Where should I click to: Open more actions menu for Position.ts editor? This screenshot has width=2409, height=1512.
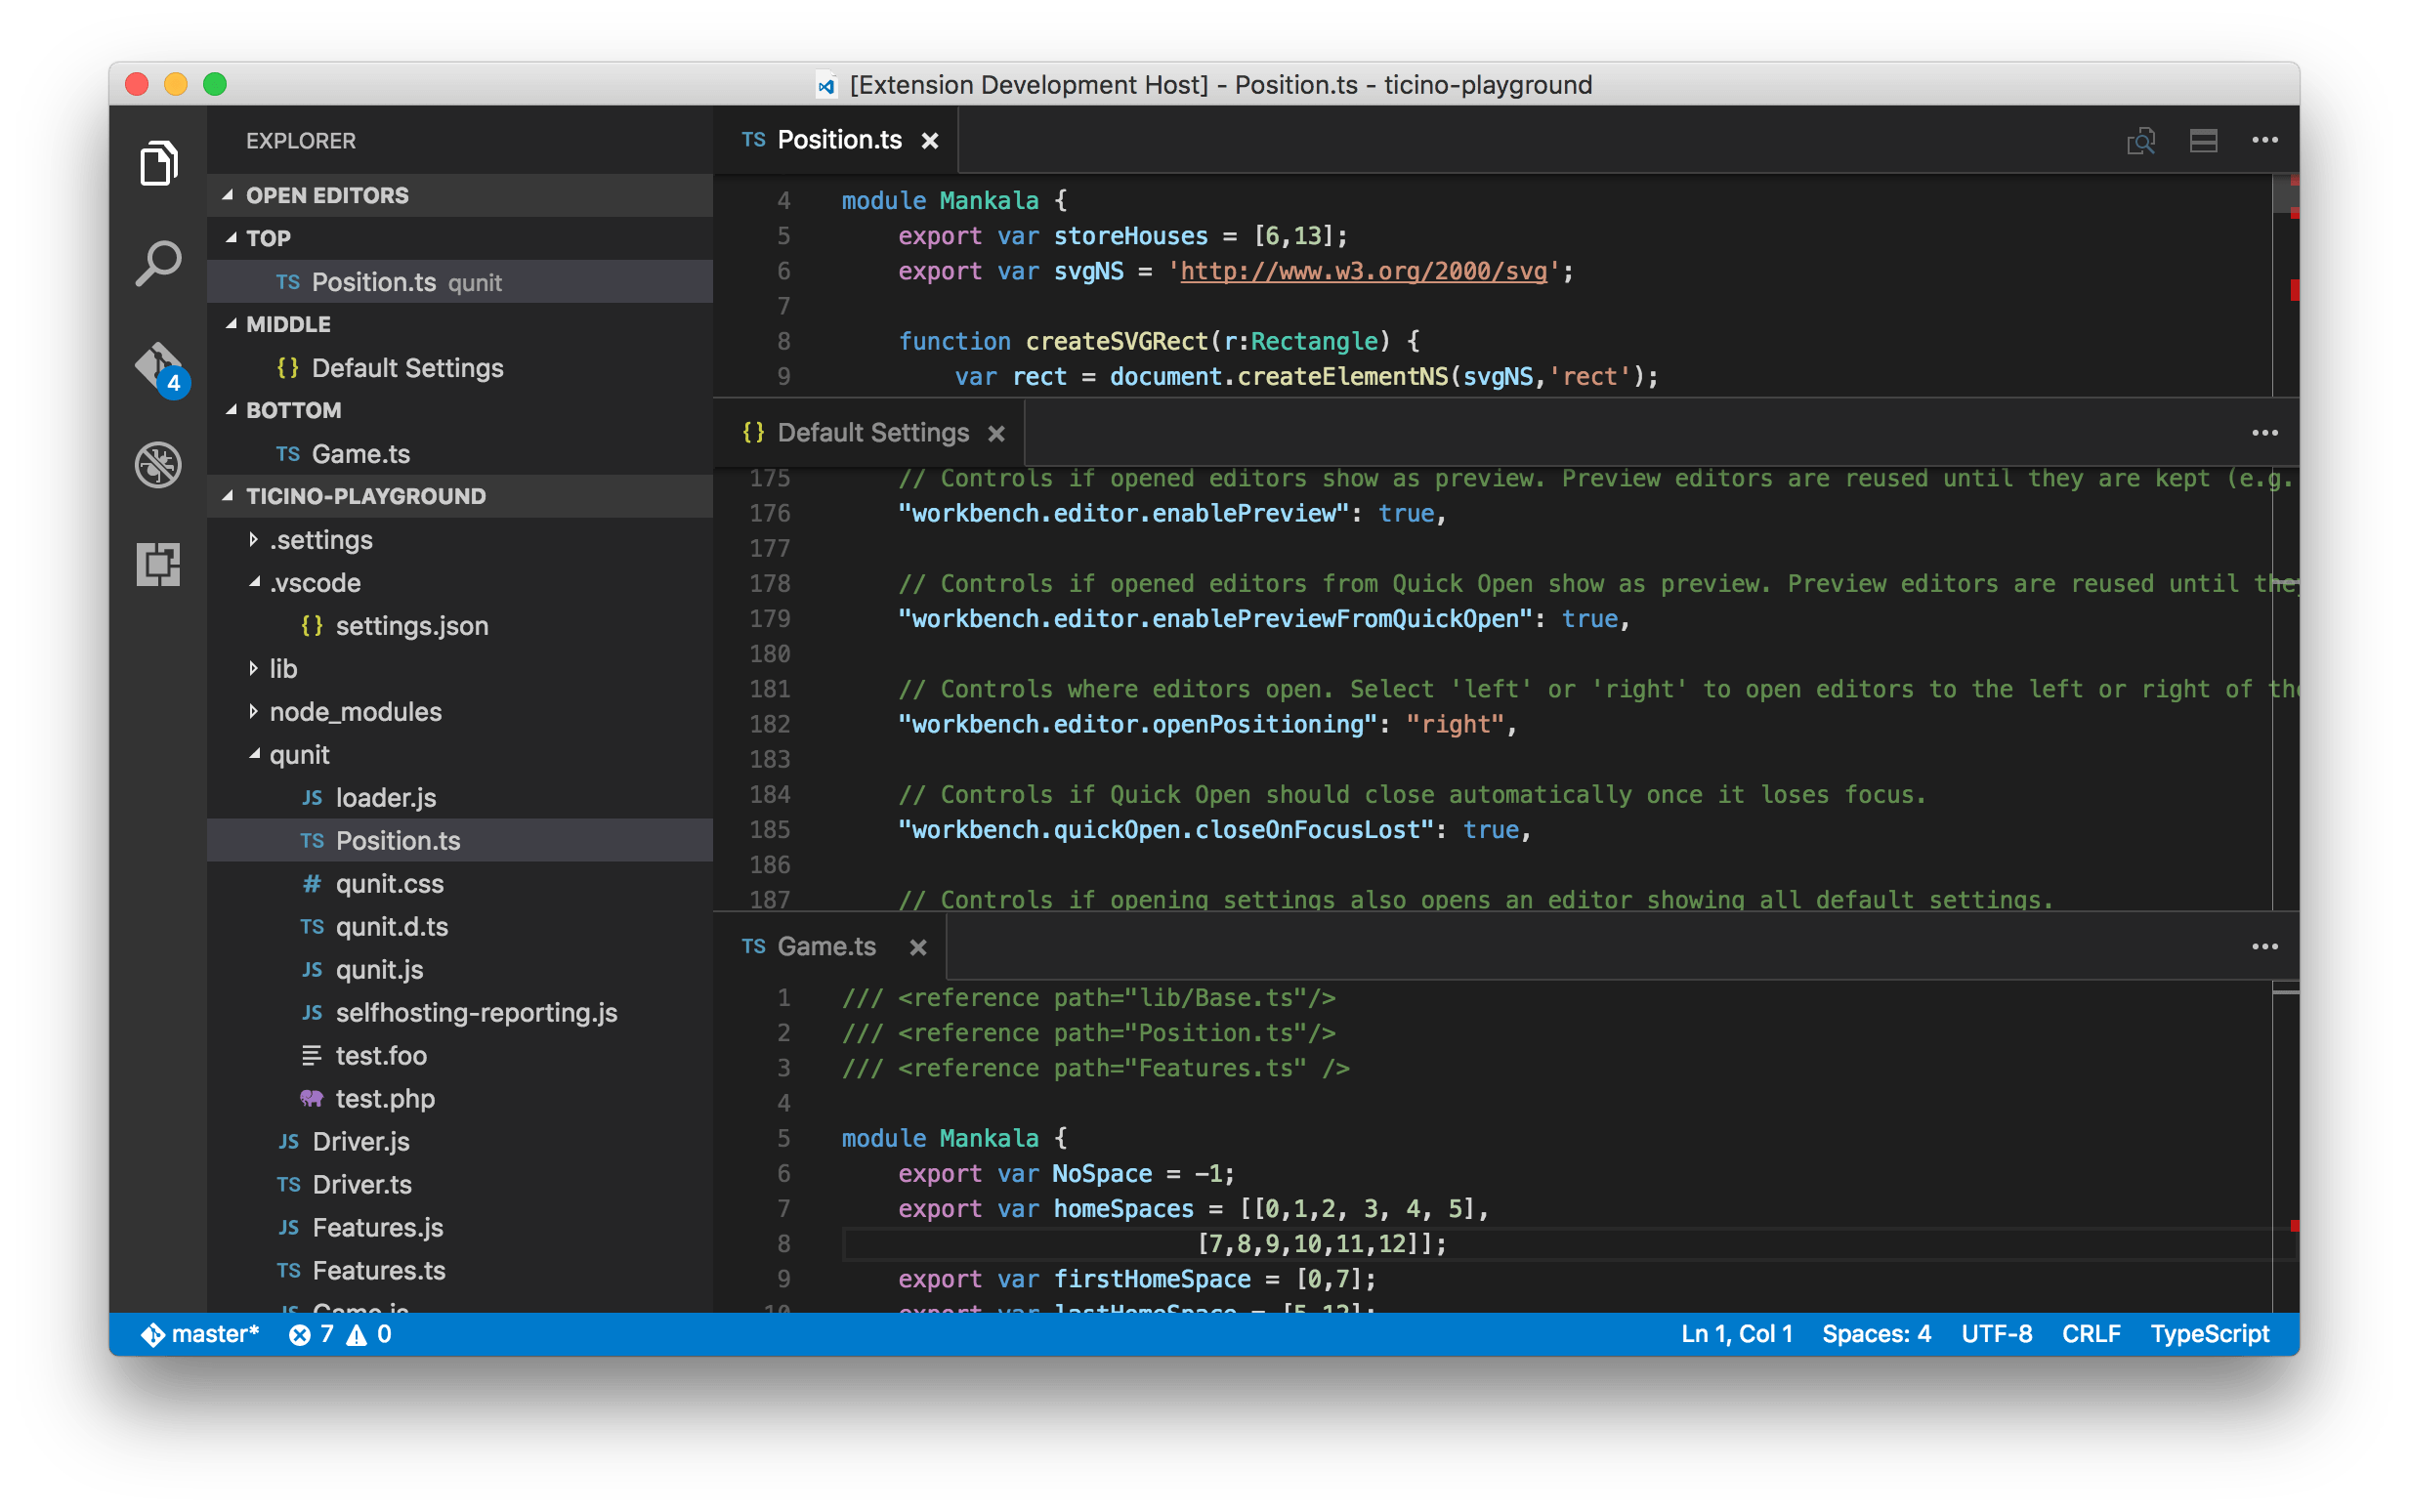2264,141
